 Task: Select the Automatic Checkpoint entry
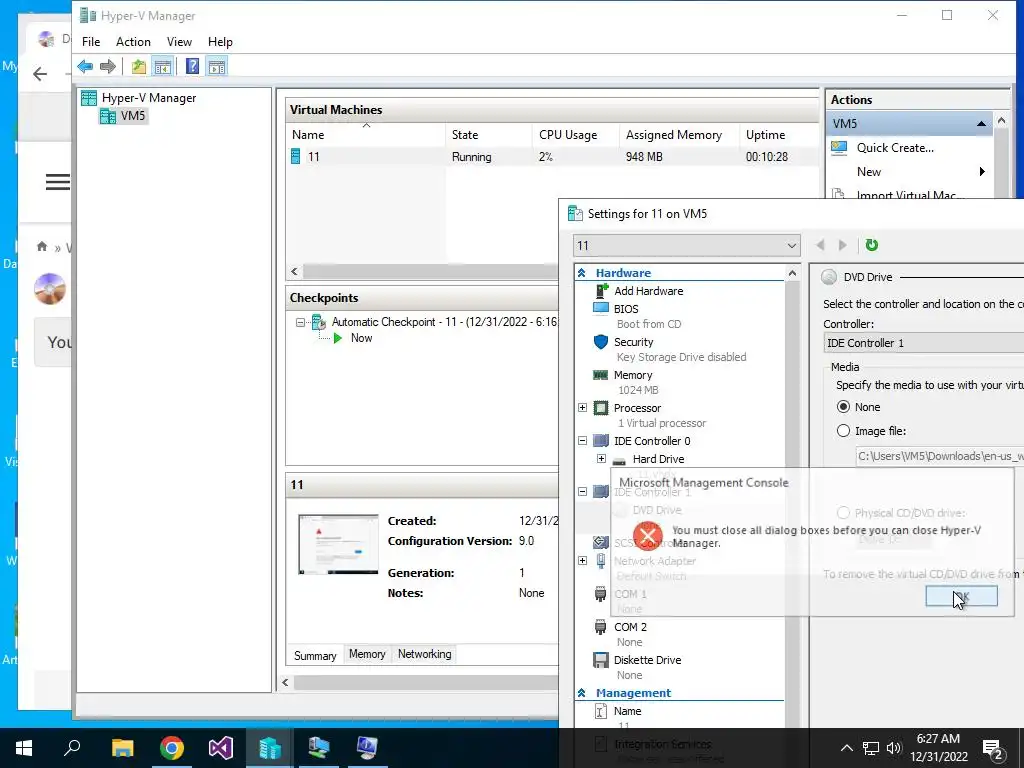coord(444,322)
